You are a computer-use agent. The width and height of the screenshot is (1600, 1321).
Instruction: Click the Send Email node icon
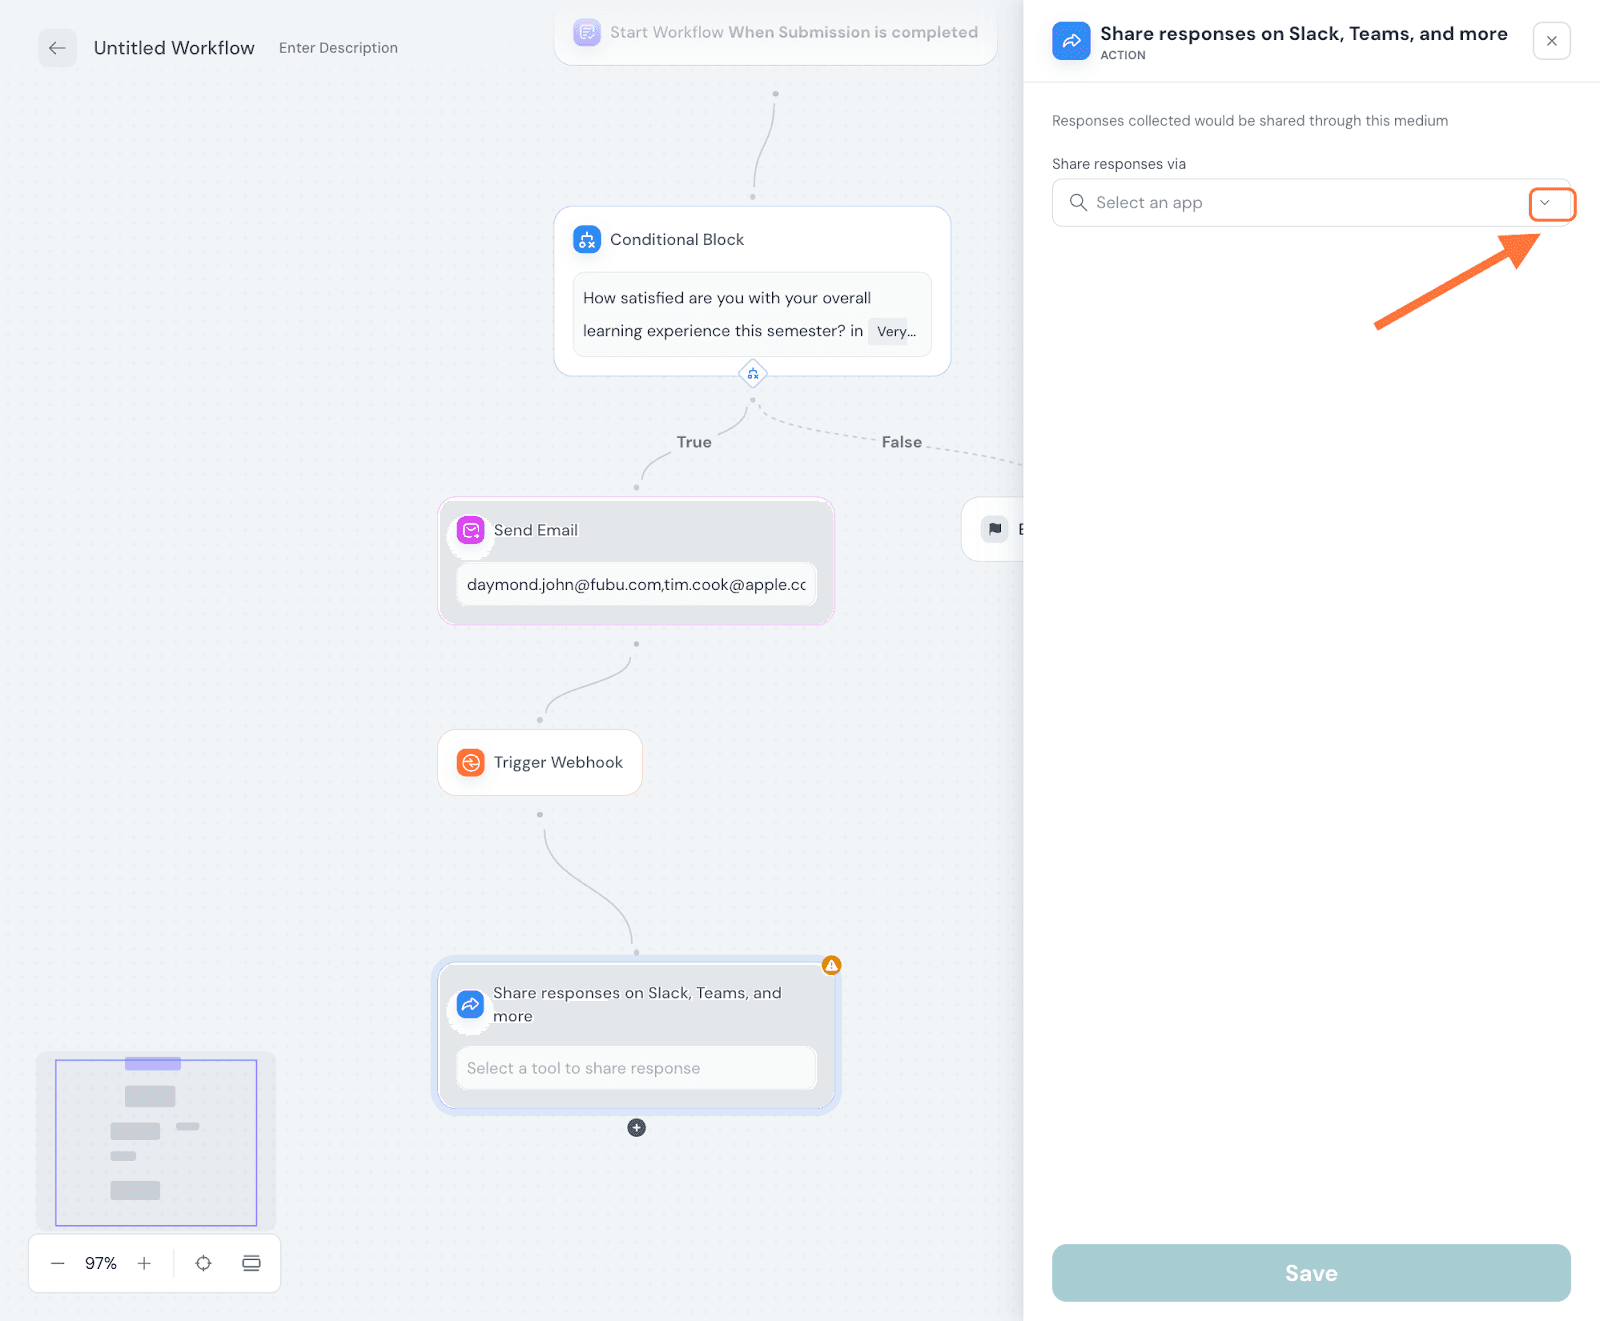coord(470,530)
